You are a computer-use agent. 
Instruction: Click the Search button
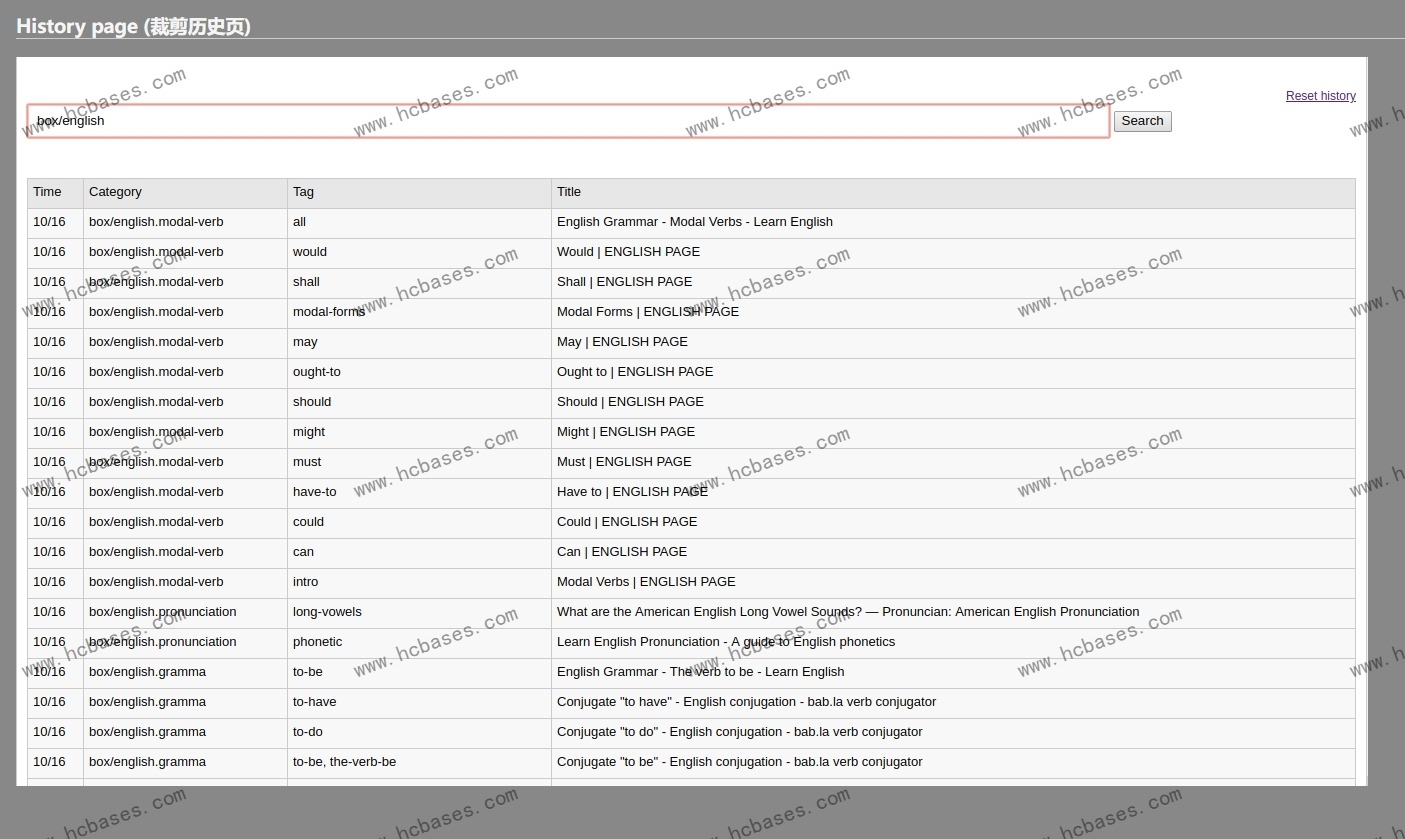1142,121
